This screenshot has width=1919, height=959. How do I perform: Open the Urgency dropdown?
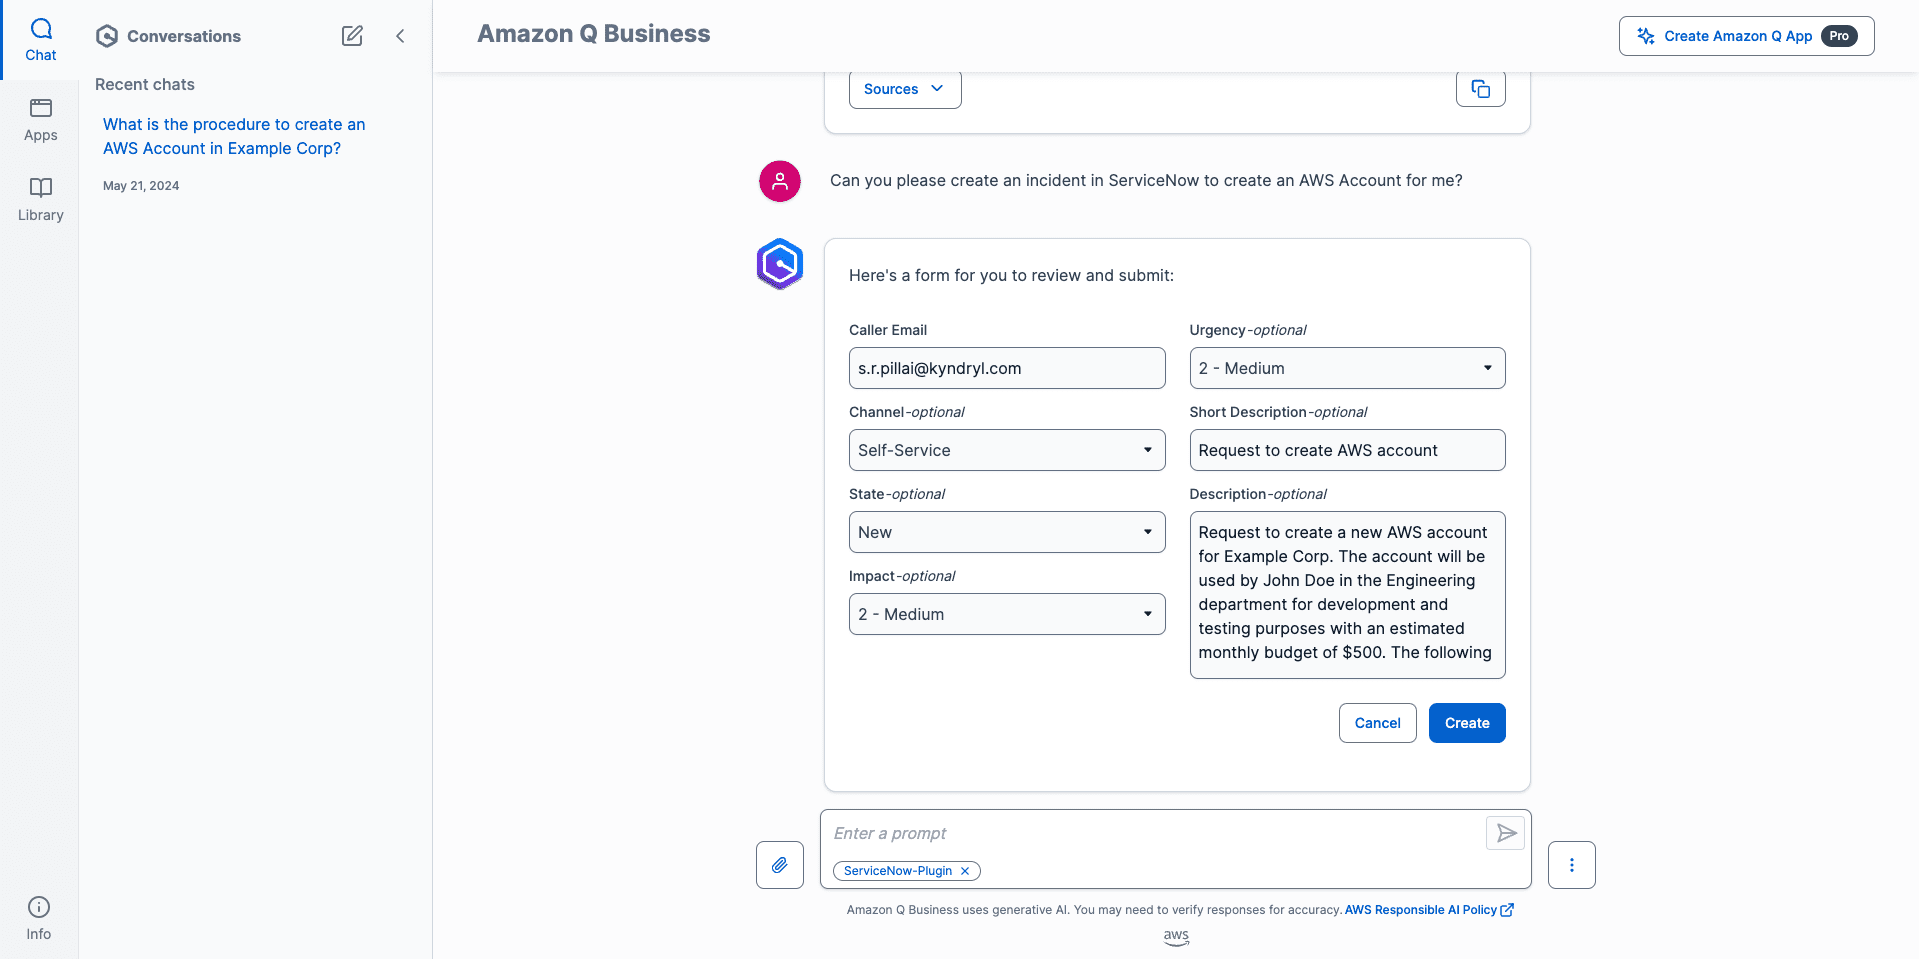coord(1346,368)
